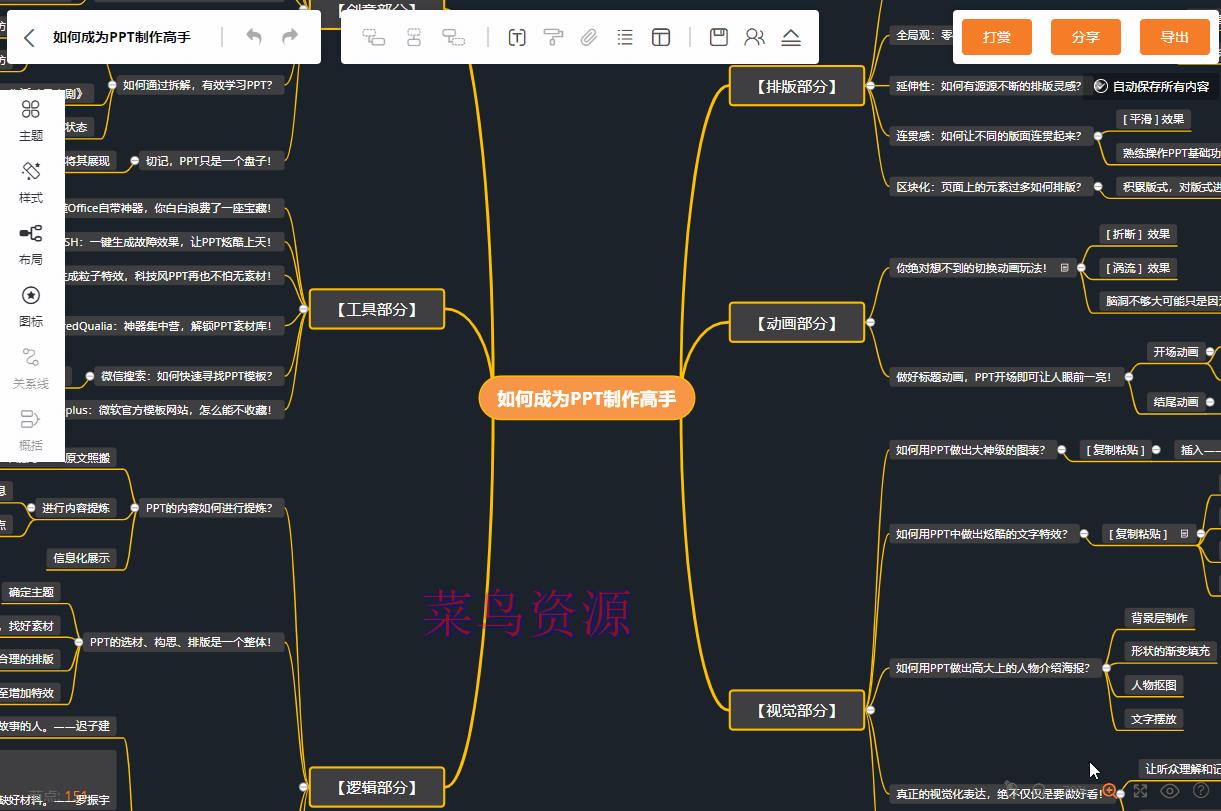Collapse the 【视觉部分】 branch node

click(x=870, y=711)
